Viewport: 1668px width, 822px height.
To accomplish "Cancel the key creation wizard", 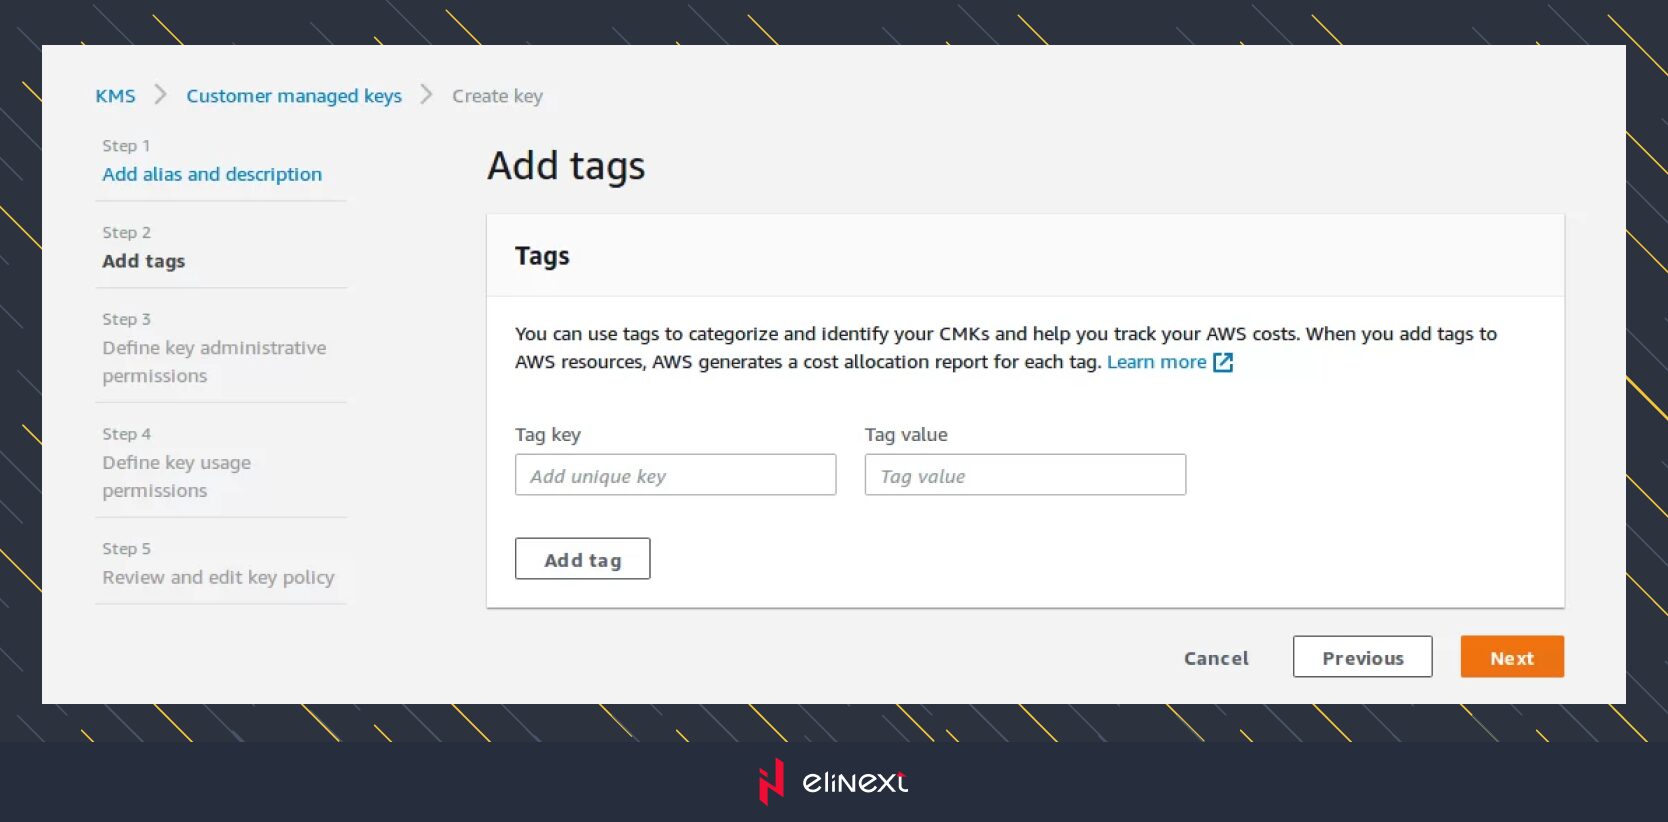I will 1216,658.
